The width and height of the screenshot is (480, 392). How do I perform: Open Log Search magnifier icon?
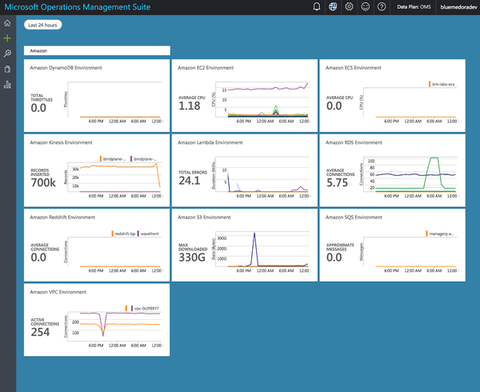tap(7, 53)
